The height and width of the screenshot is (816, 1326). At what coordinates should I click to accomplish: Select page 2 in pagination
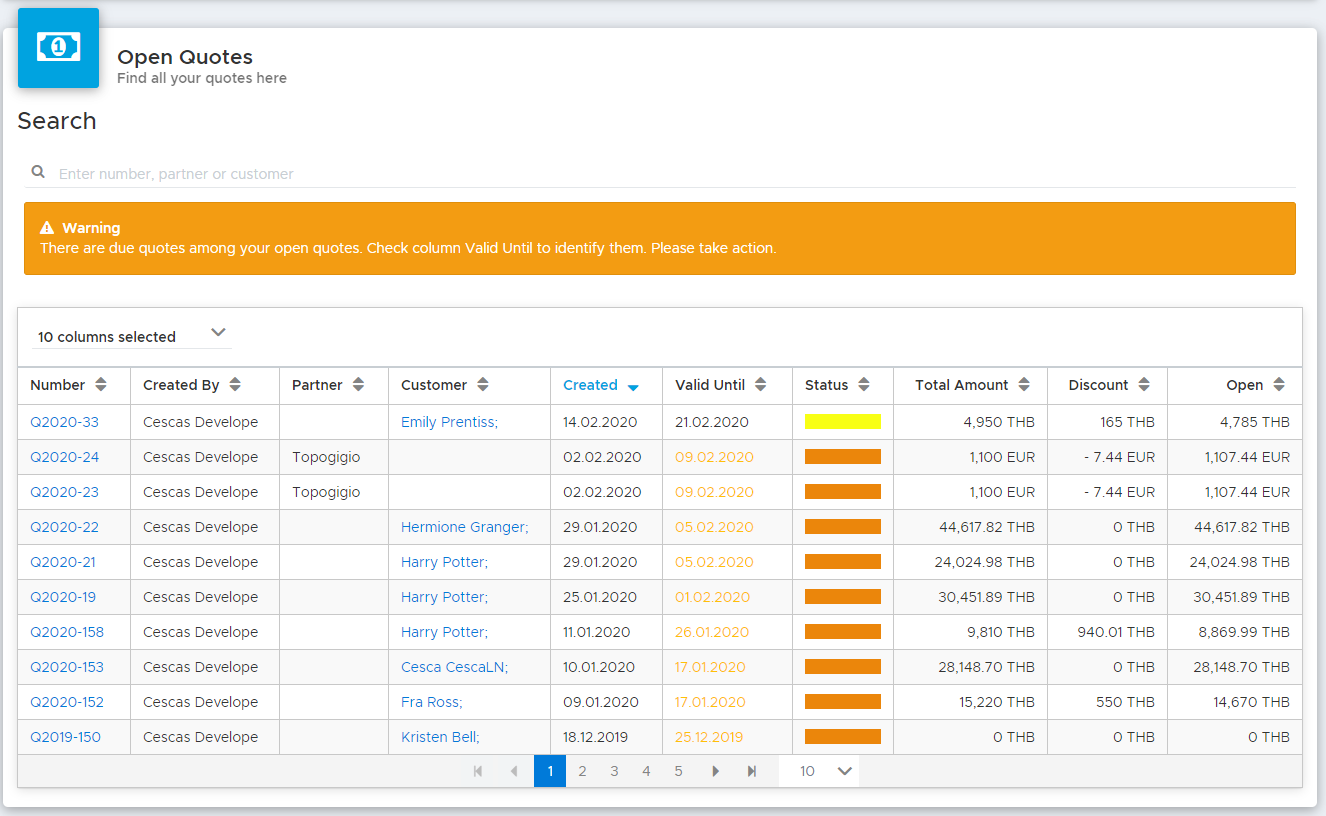point(582,771)
